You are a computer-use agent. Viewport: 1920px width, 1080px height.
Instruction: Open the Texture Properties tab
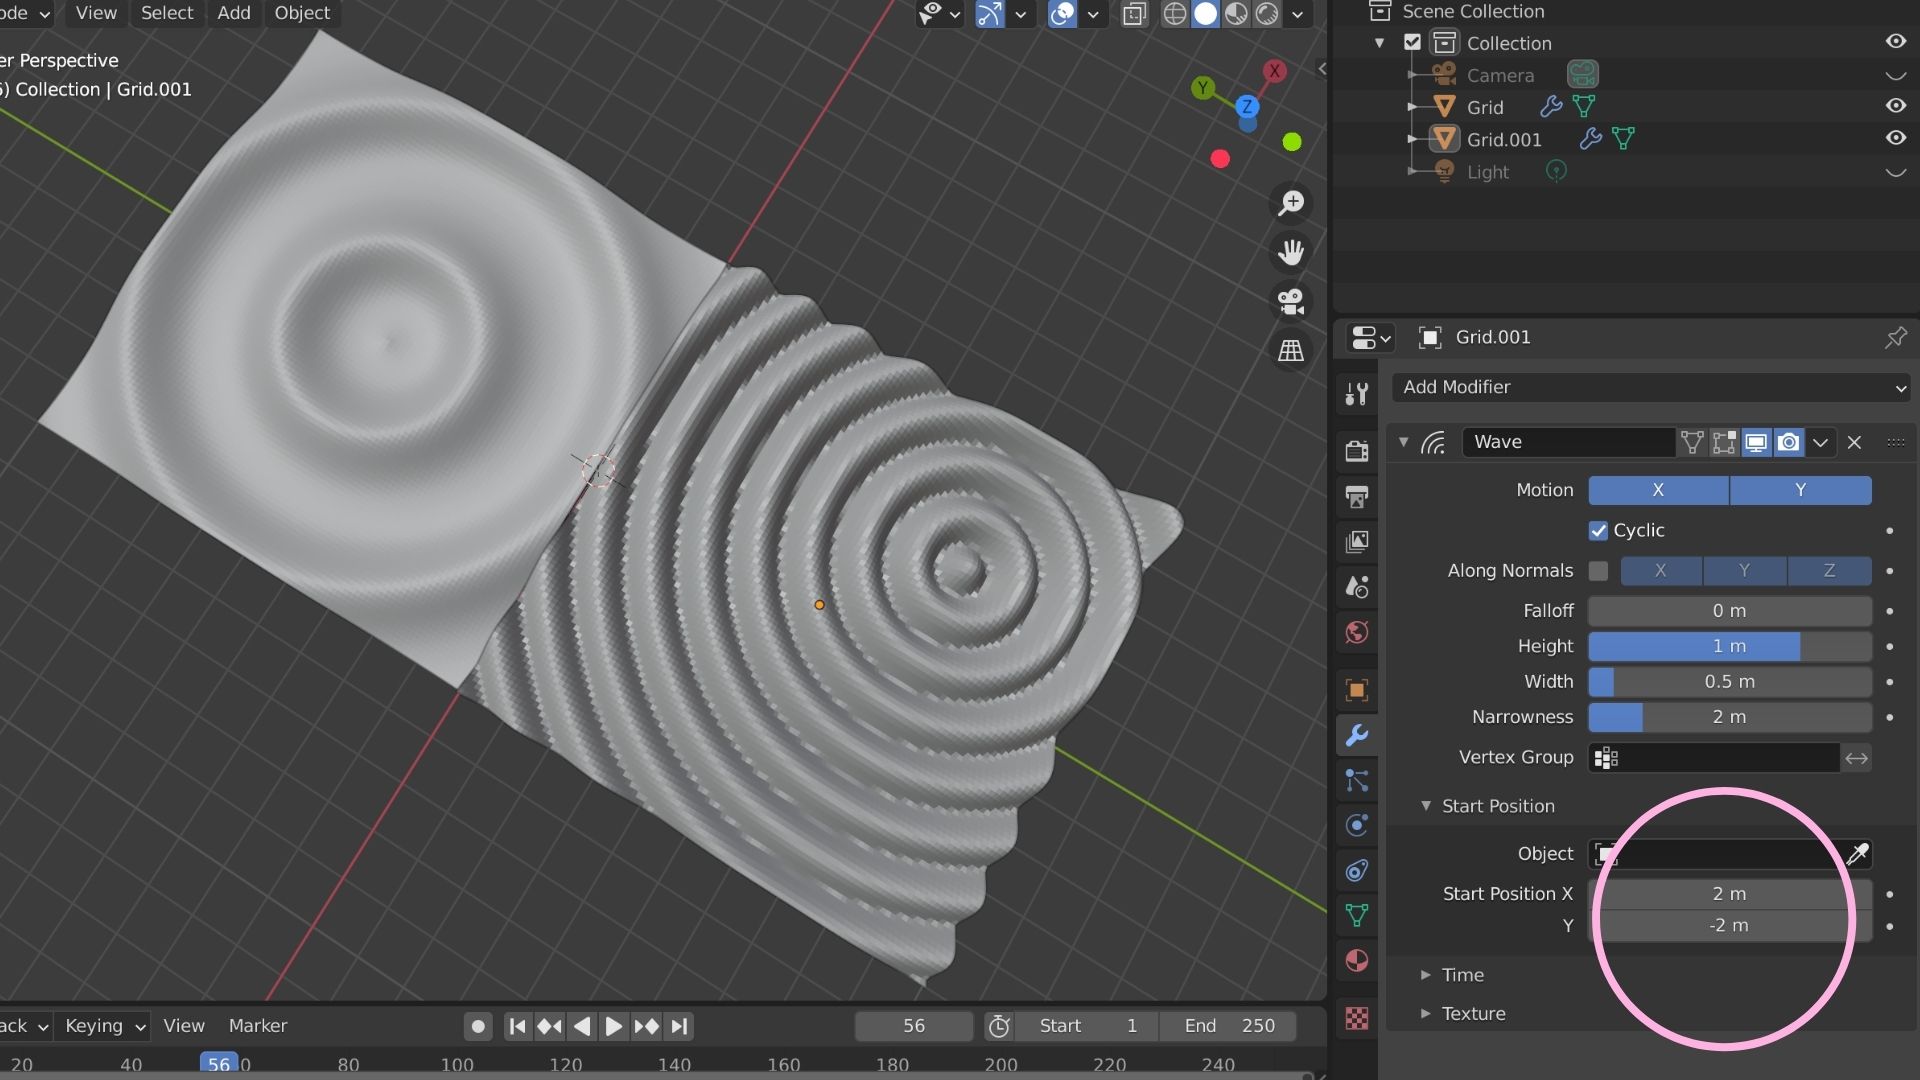click(x=1357, y=1019)
